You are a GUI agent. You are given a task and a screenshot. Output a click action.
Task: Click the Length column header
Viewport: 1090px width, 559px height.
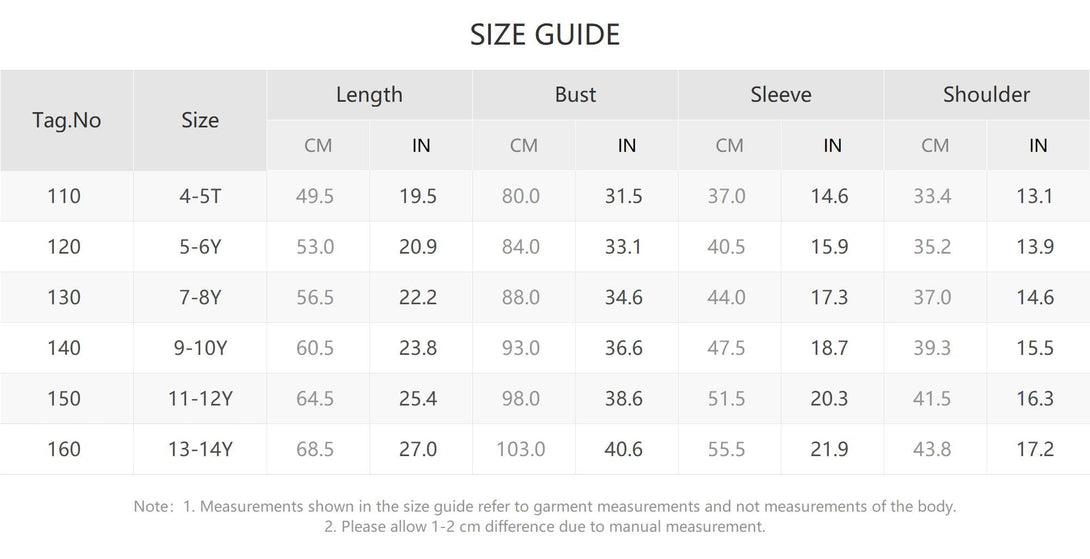pyautogui.click(x=369, y=95)
